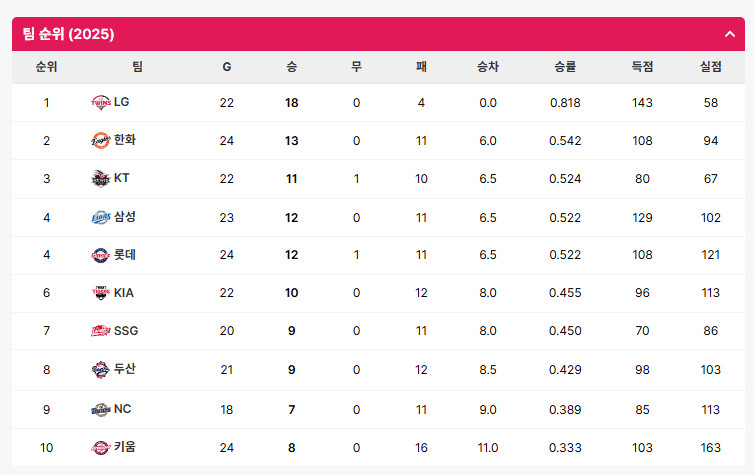The image size is (754, 475).
Task: Click the 키움 Heroes team logo
Action: click(x=101, y=448)
